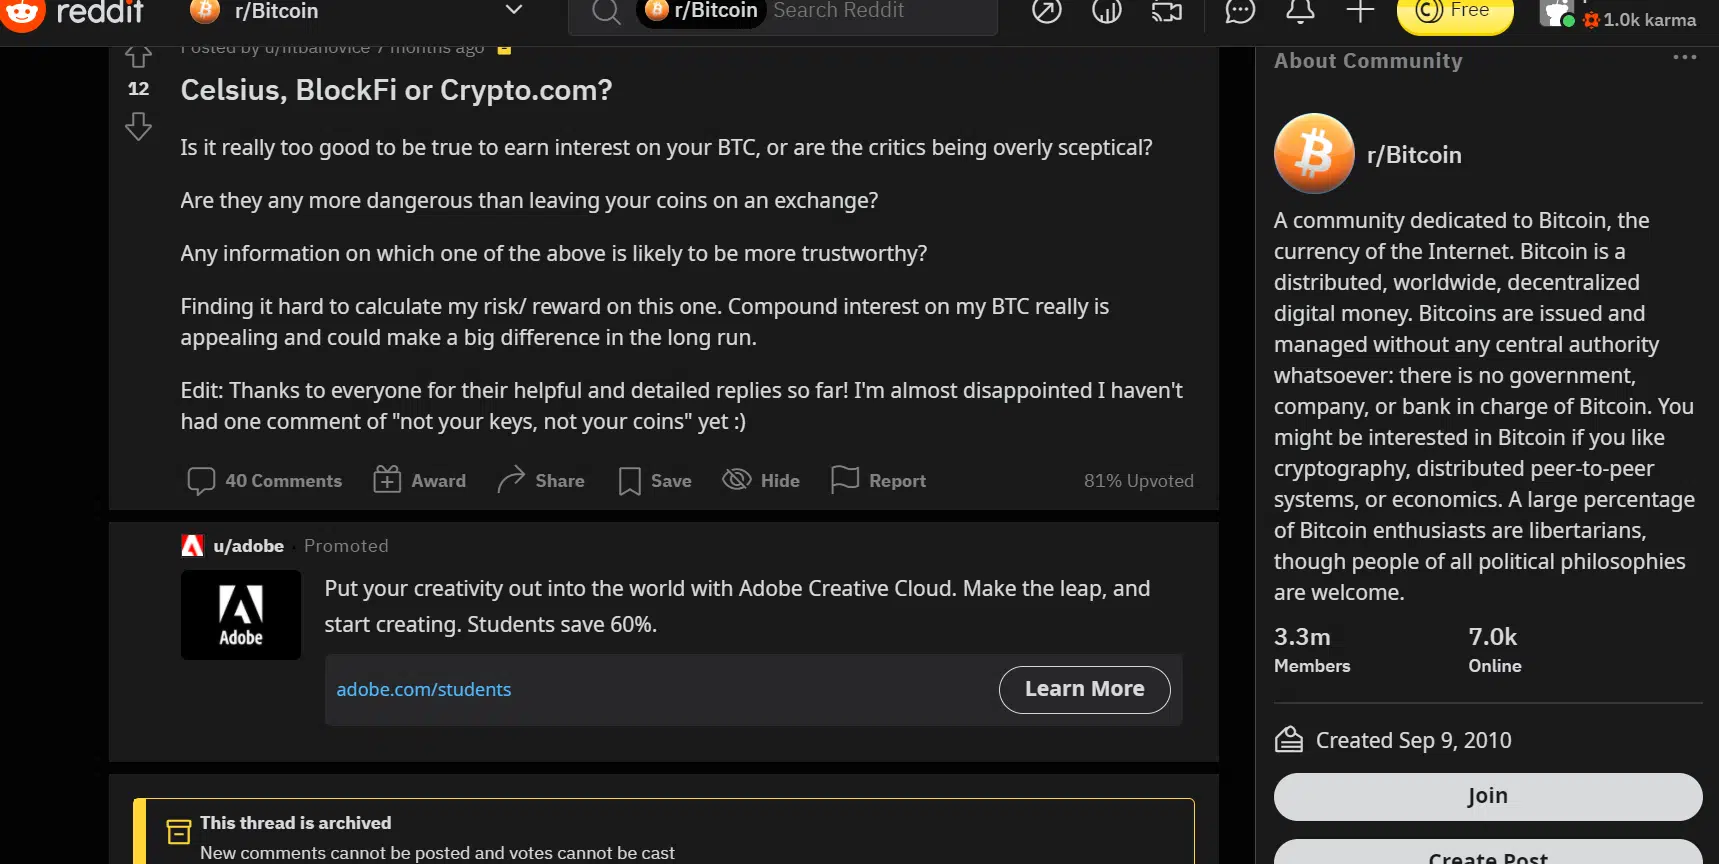The image size is (1719, 864).
Task: Upvote the Celsius, BlockFi post
Action: point(139,57)
